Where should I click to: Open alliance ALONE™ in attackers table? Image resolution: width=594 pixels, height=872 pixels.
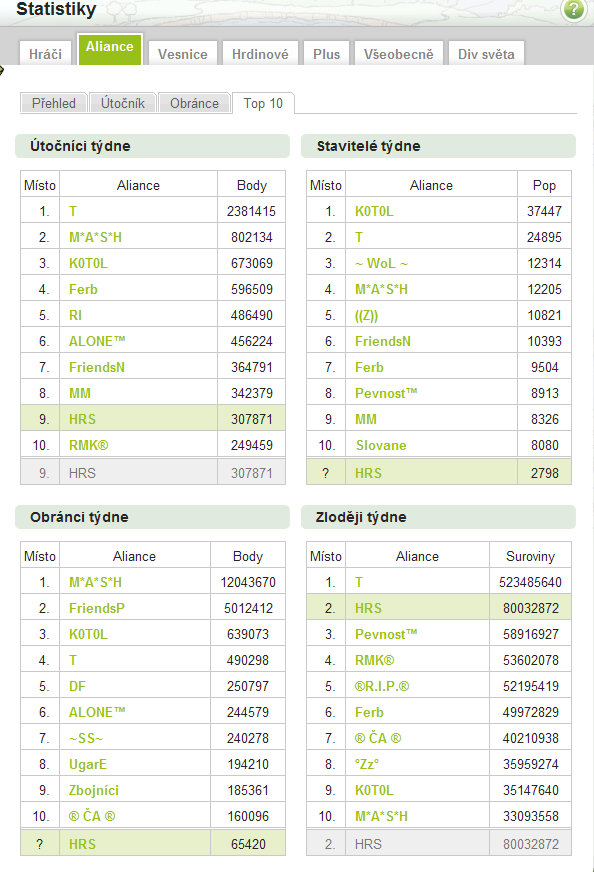[97, 341]
